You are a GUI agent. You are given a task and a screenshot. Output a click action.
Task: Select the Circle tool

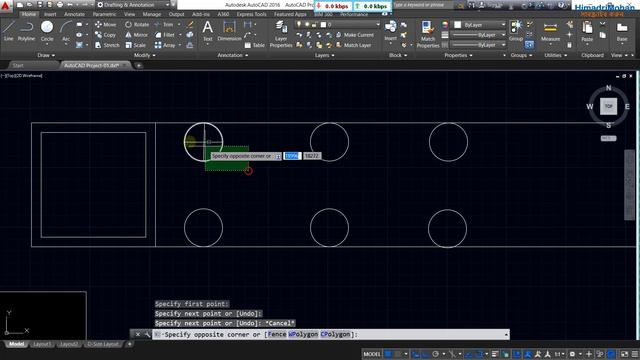(x=47, y=31)
